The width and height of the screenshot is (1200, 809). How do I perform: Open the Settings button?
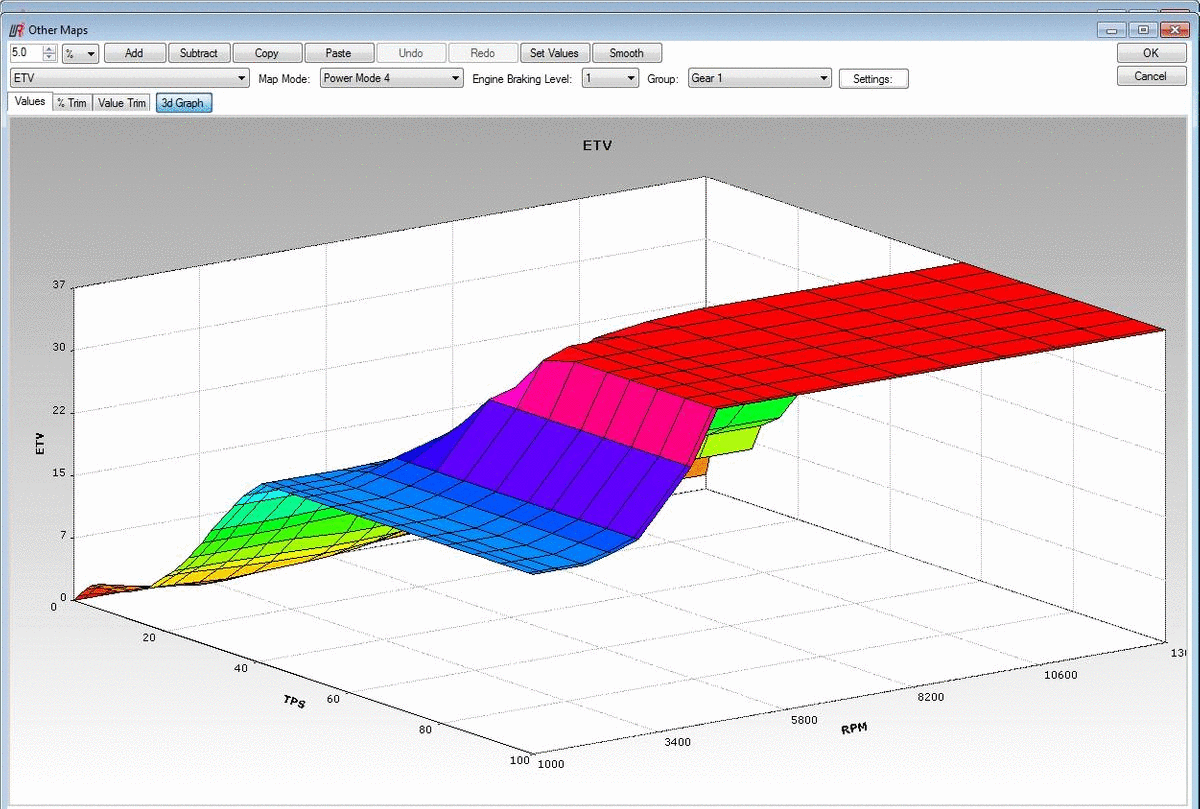click(873, 79)
